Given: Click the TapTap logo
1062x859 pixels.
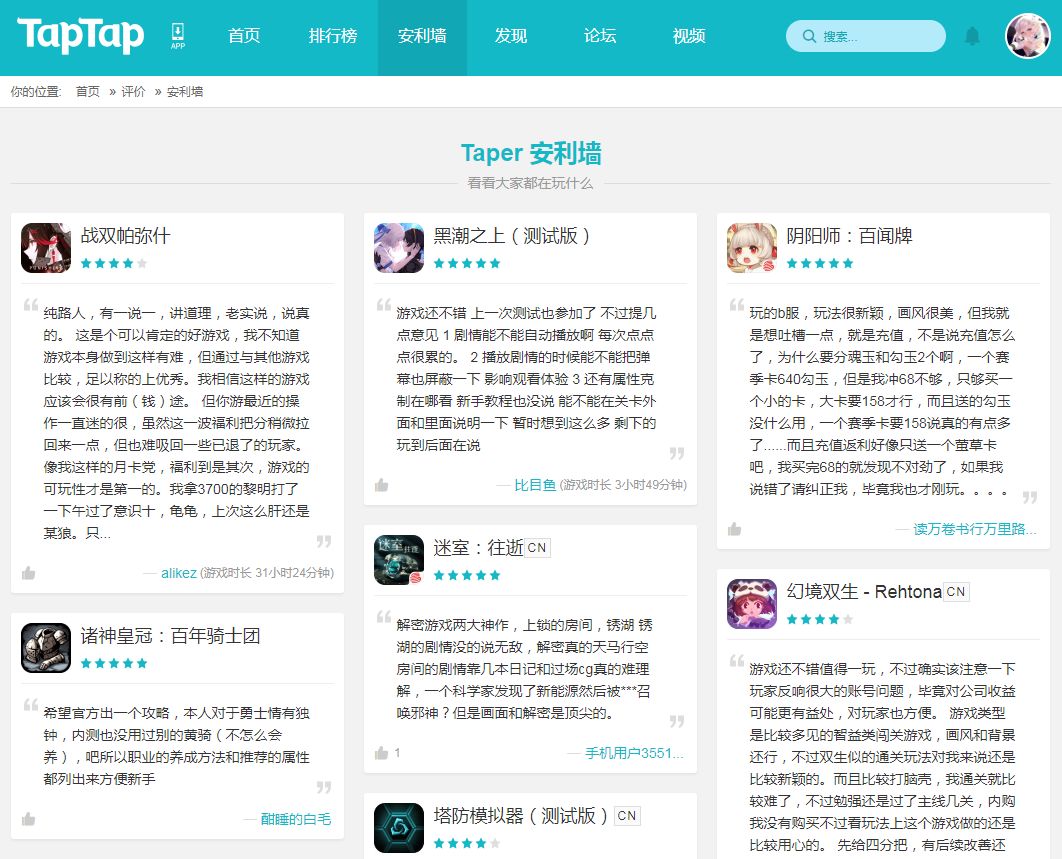Looking at the screenshot, I should 81,35.
